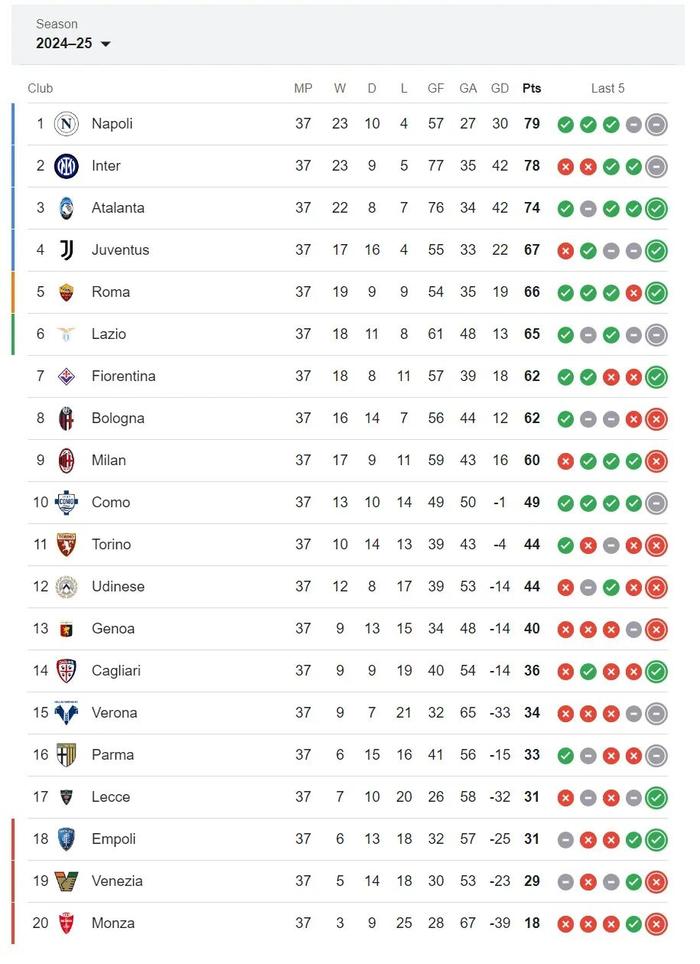The image size is (700, 964).
Task: Click Bologna's latest loss indicator
Action: (656, 418)
